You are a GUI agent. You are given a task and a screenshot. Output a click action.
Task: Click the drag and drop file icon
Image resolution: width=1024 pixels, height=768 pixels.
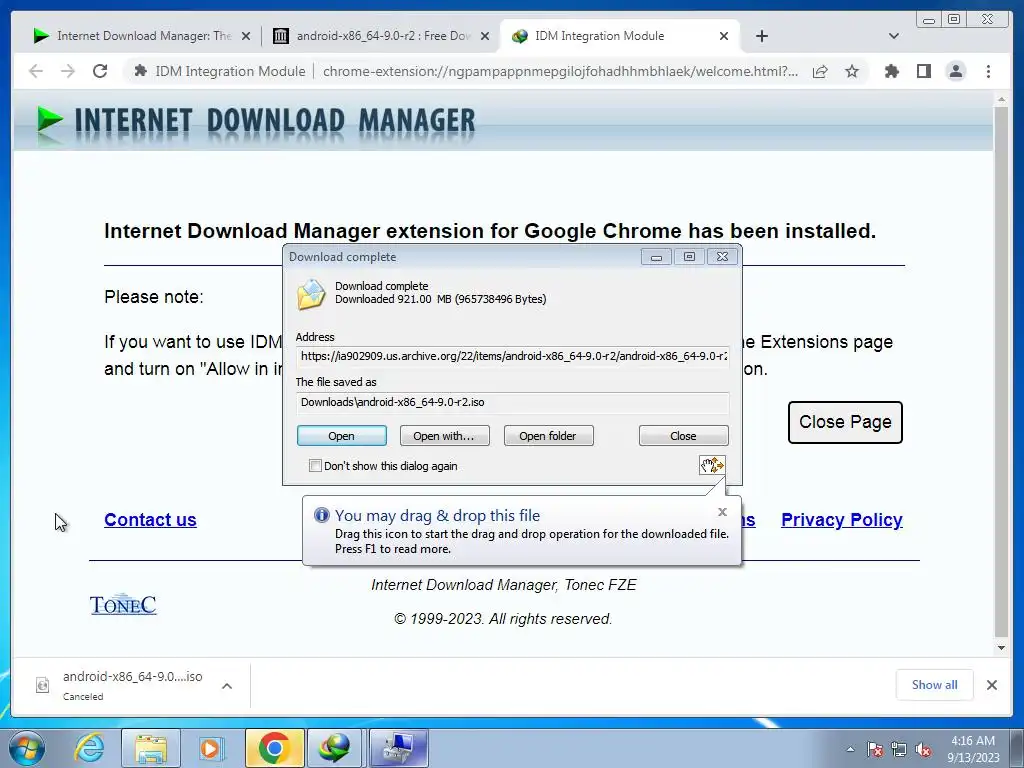click(x=712, y=465)
